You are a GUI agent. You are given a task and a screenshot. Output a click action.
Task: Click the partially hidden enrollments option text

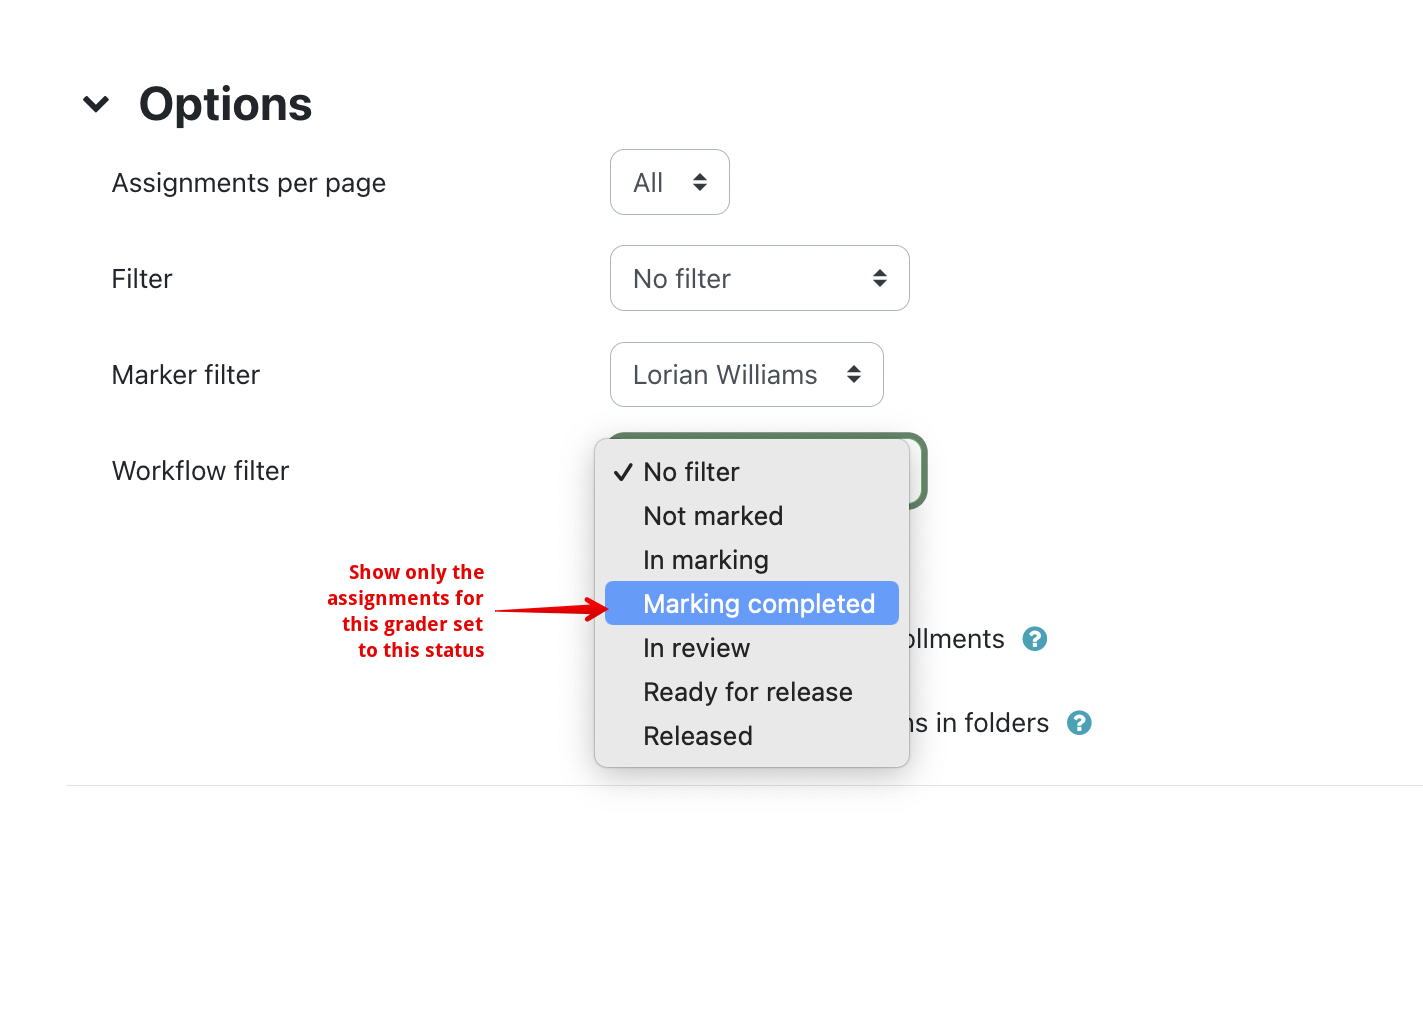click(957, 639)
